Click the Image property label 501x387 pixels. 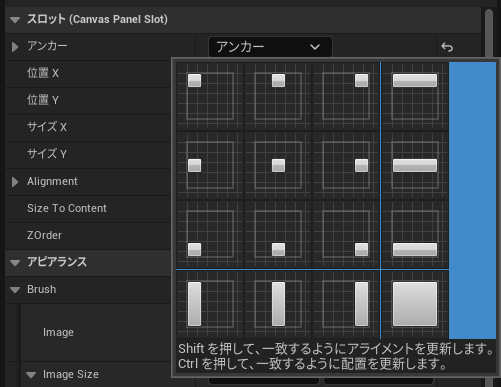coord(58,332)
